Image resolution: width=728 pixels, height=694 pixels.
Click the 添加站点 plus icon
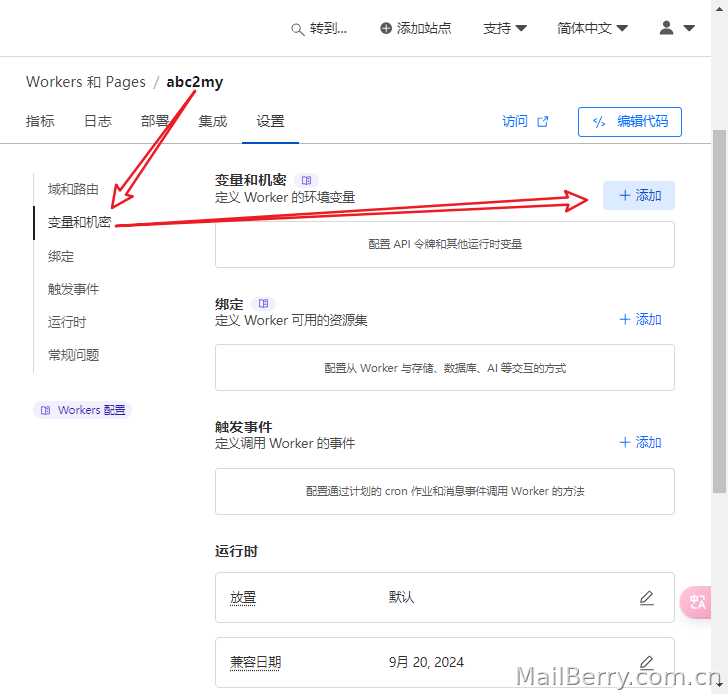(x=386, y=28)
